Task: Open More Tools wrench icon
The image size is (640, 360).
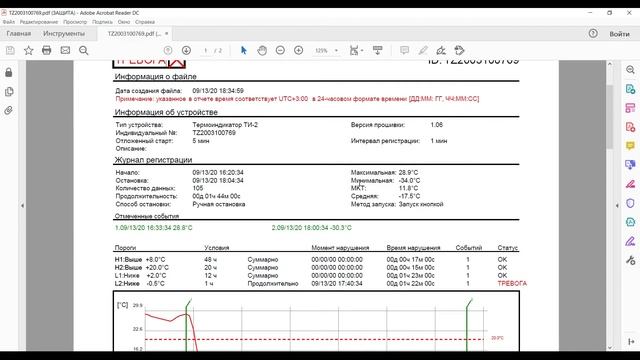Action: point(630,260)
